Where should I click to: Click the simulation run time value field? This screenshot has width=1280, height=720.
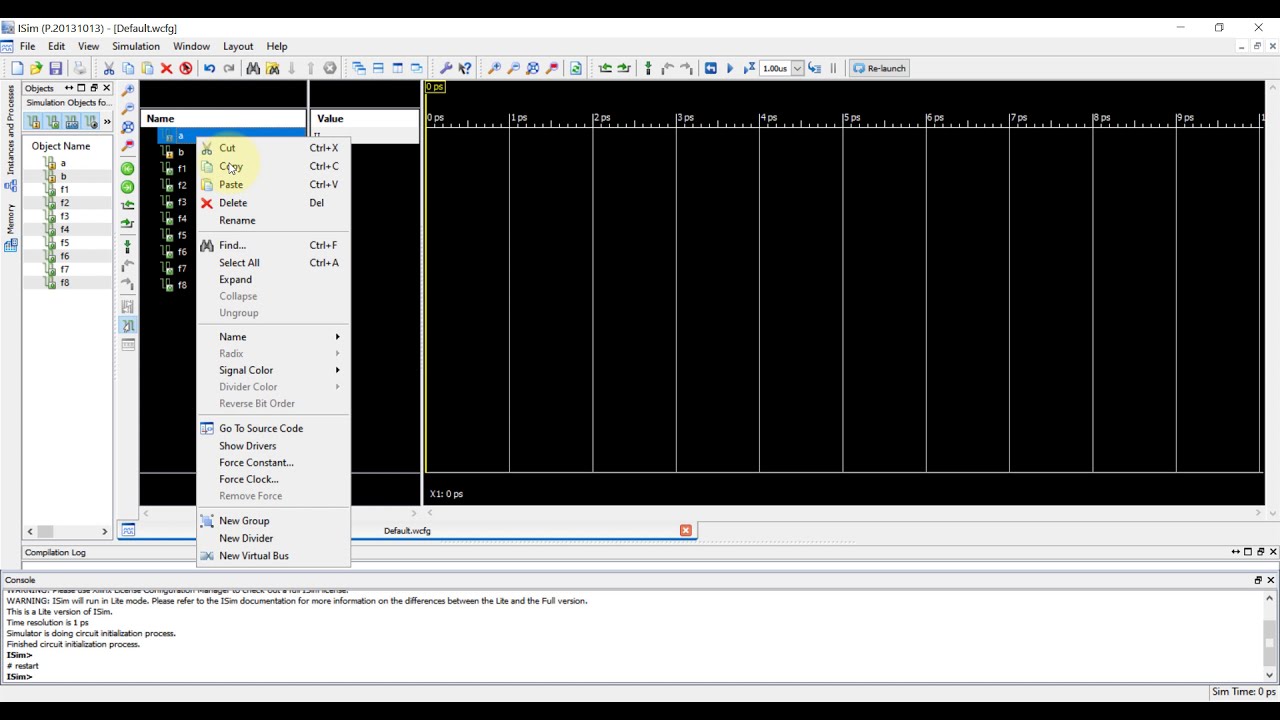tap(775, 68)
